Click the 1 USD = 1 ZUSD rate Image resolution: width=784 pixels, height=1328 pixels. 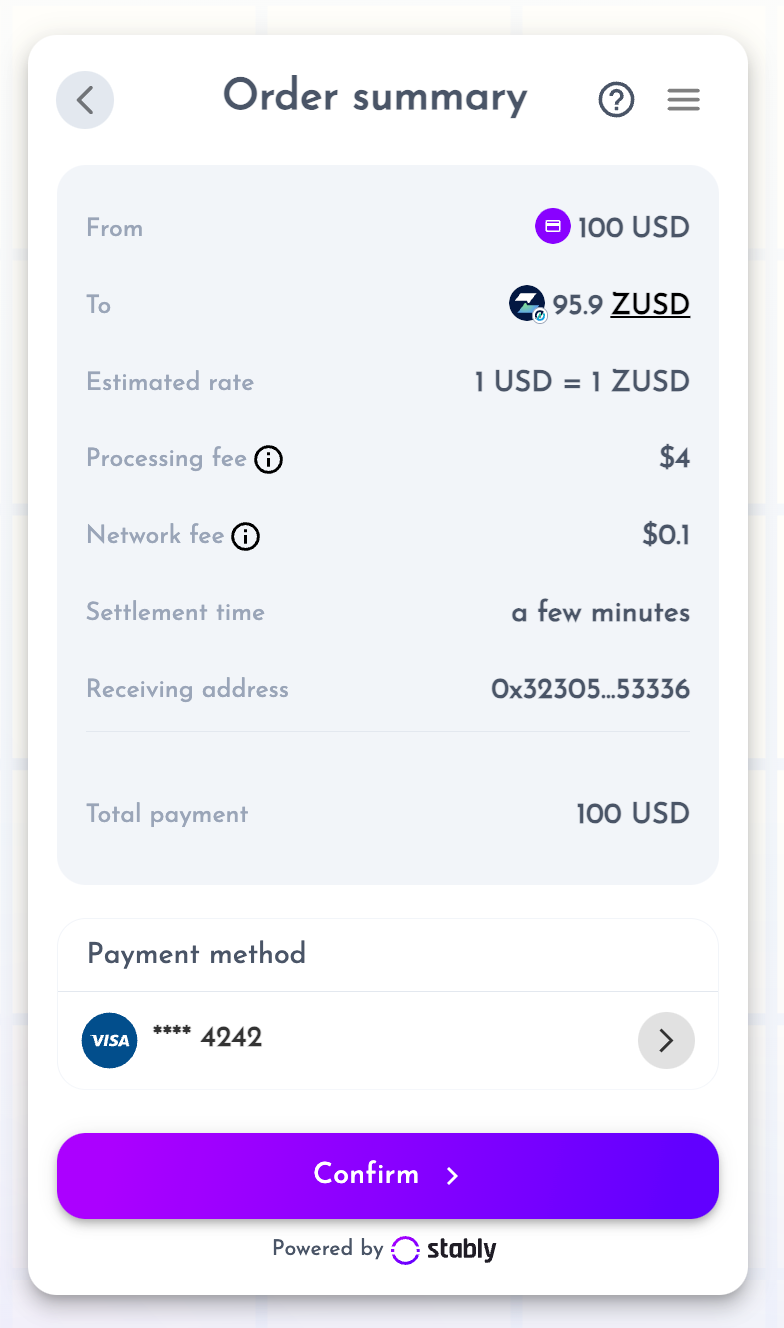(582, 381)
